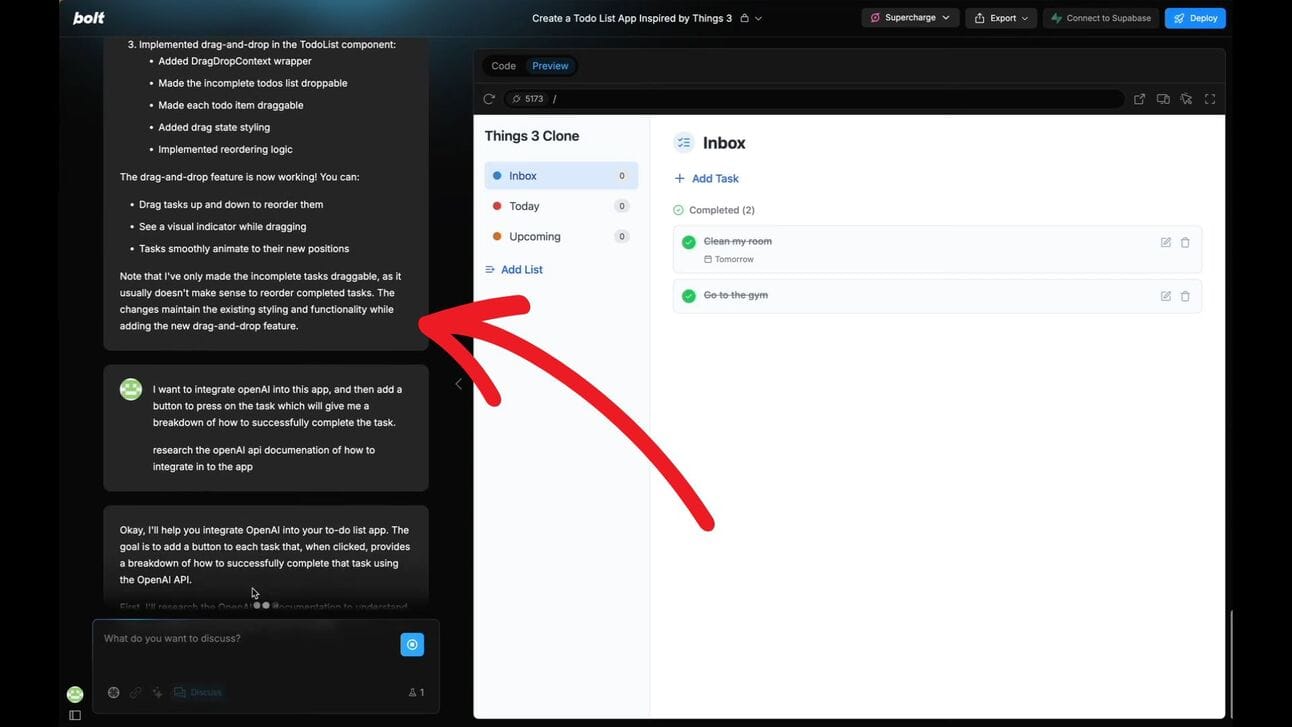1292x727 pixels.
Task: Click the Things 3 Clone title
Action: point(532,136)
